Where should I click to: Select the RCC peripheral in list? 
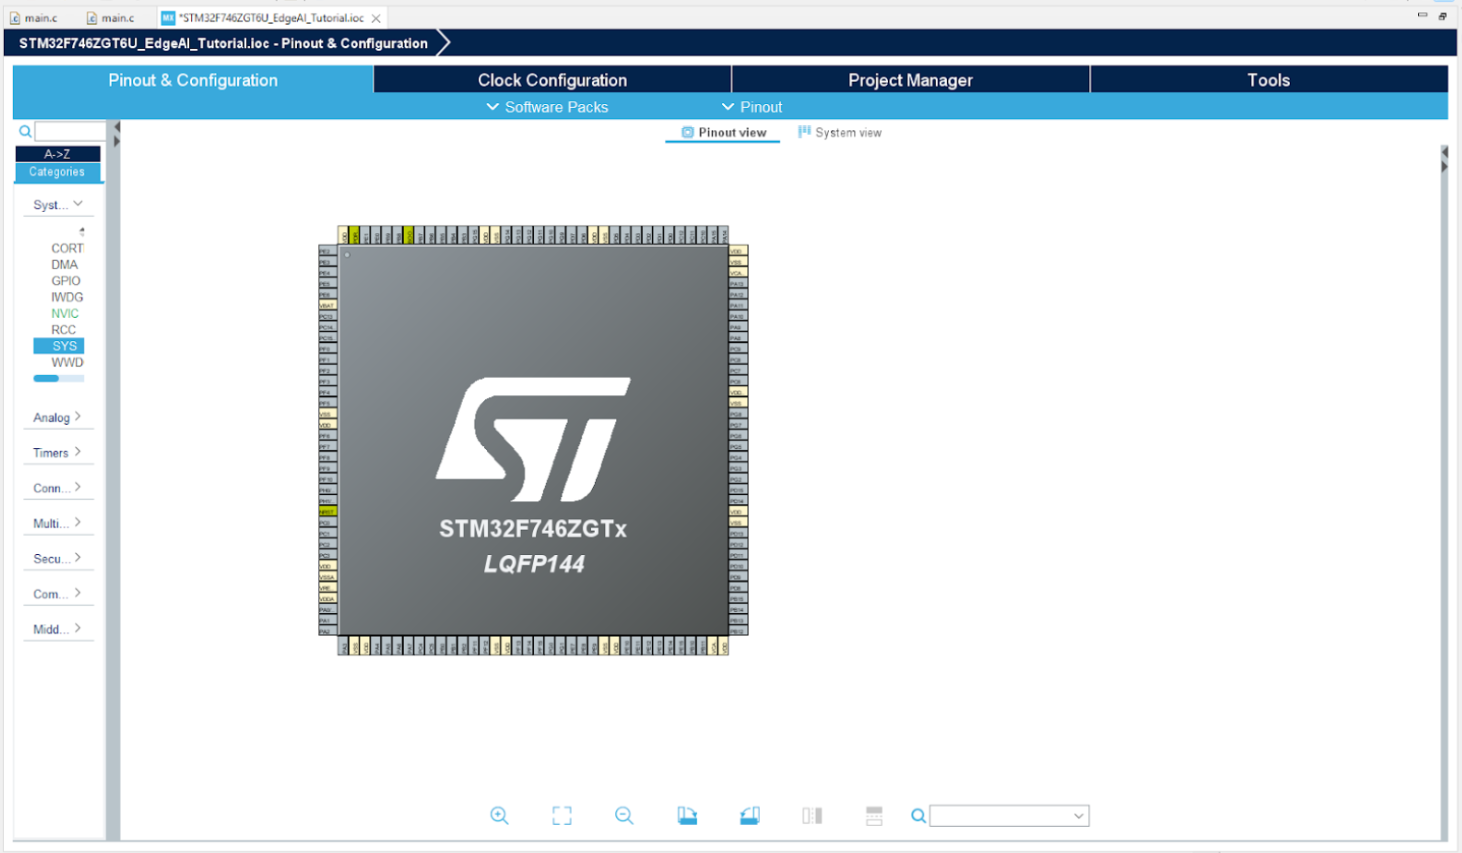click(64, 329)
